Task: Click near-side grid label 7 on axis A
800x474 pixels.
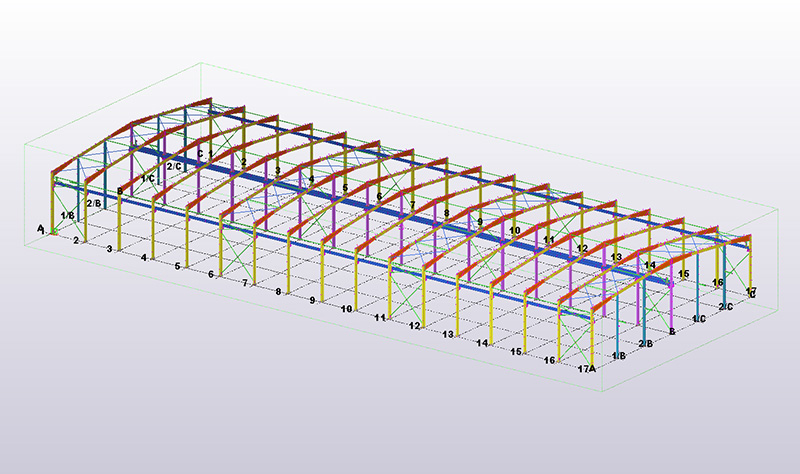Action: [x=245, y=282]
